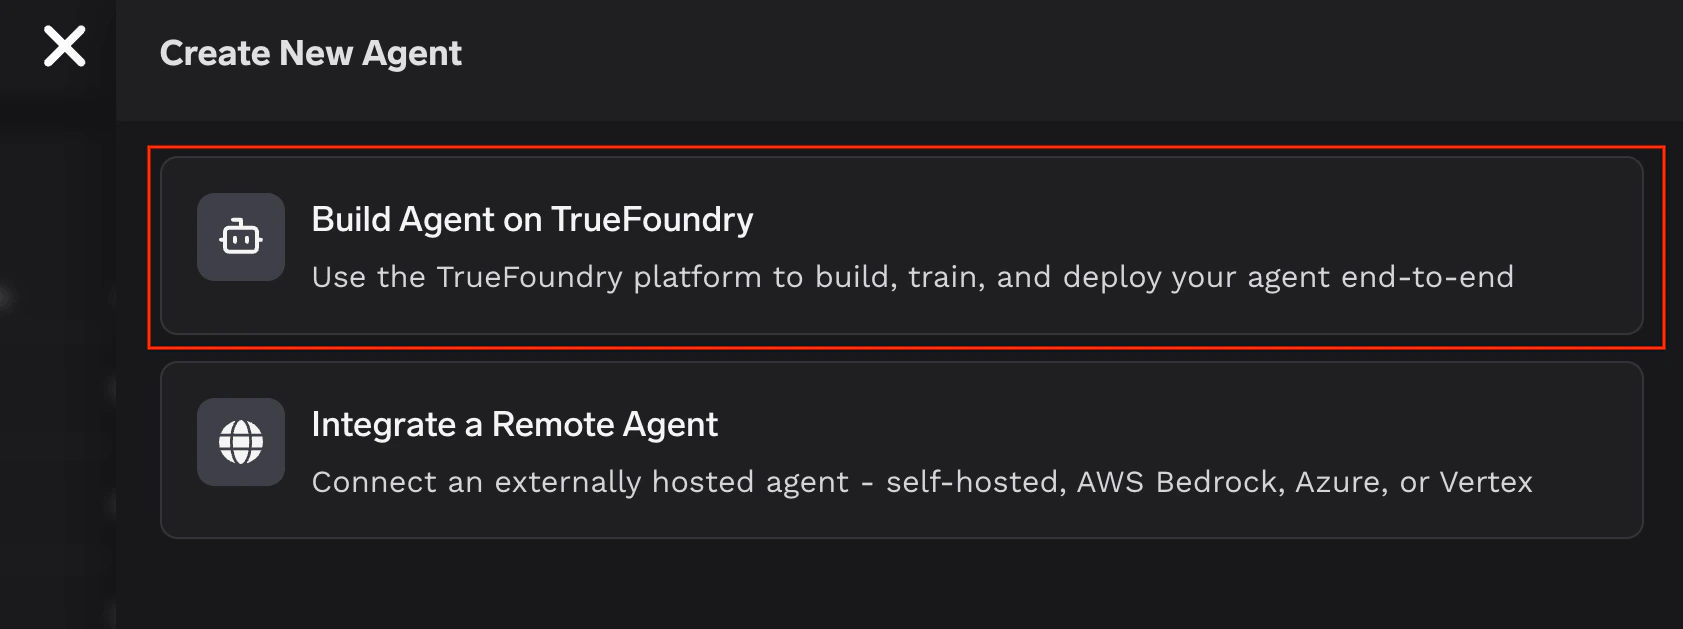Viewport: 1683px width, 629px height.
Task: Click the Build Agent on TrueFoundry heading
Action: (x=533, y=220)
